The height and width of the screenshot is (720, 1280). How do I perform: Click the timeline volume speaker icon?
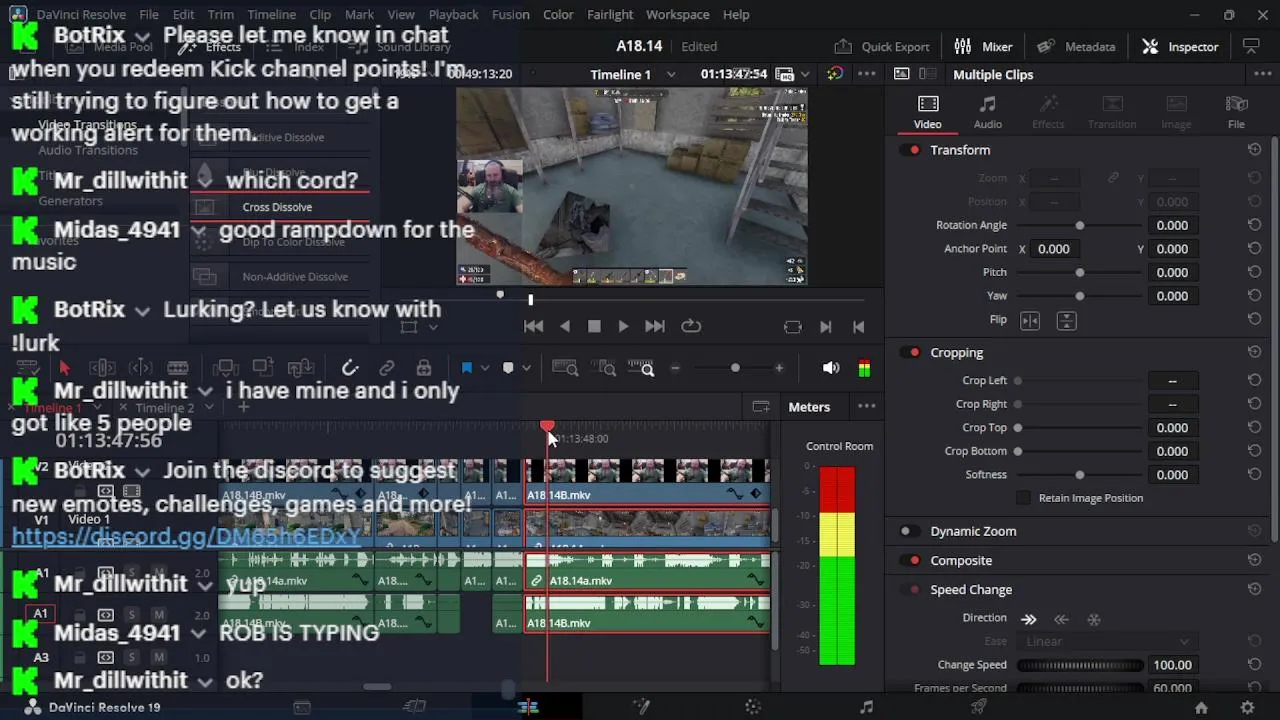[x=831, y=368]
